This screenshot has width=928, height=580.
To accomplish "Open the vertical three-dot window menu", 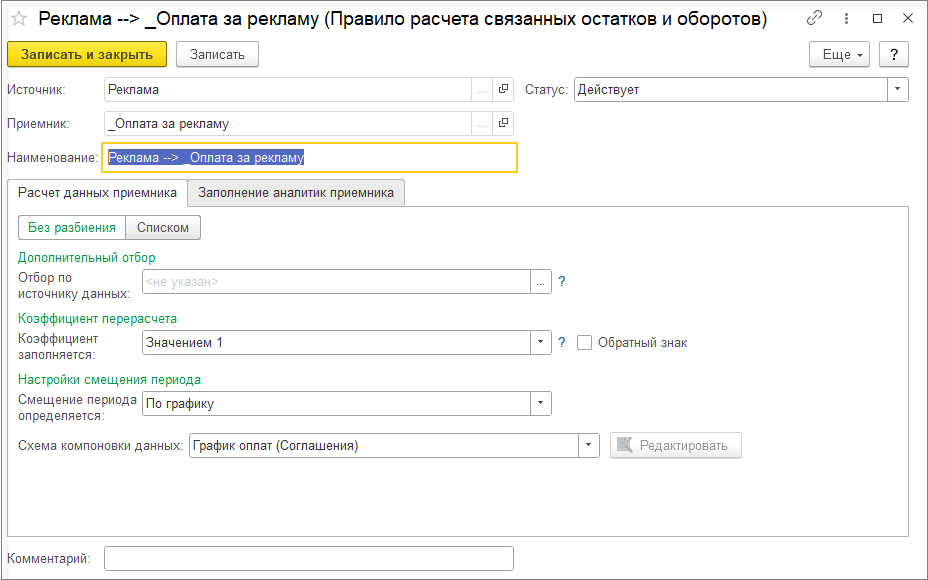I will [846, 19].
